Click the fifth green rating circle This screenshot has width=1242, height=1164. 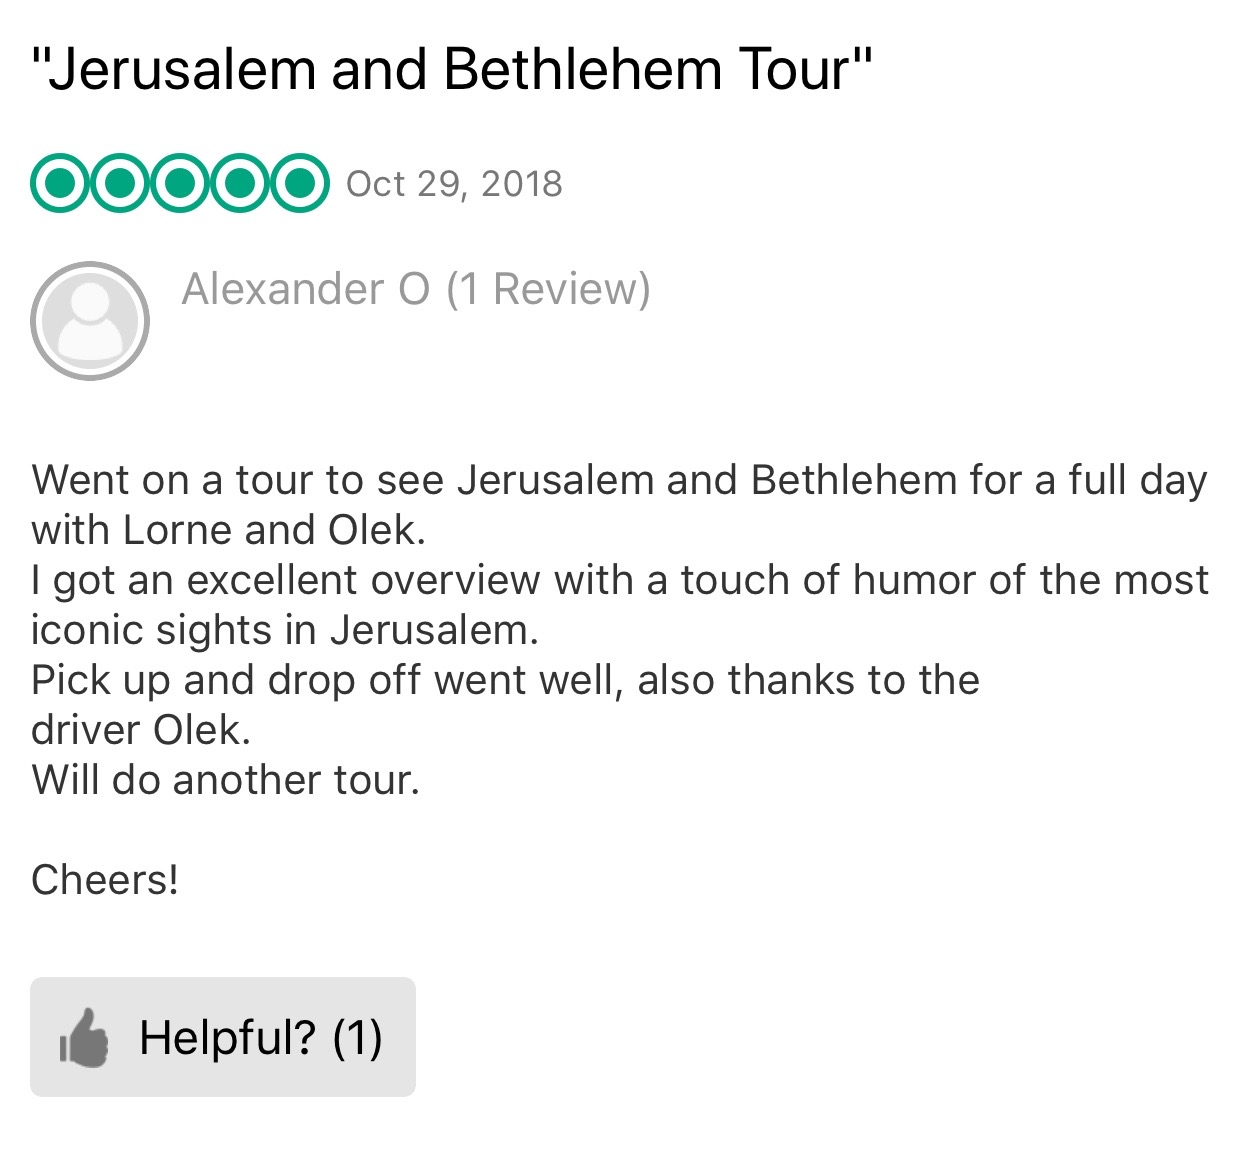click(x=299, y=183)
